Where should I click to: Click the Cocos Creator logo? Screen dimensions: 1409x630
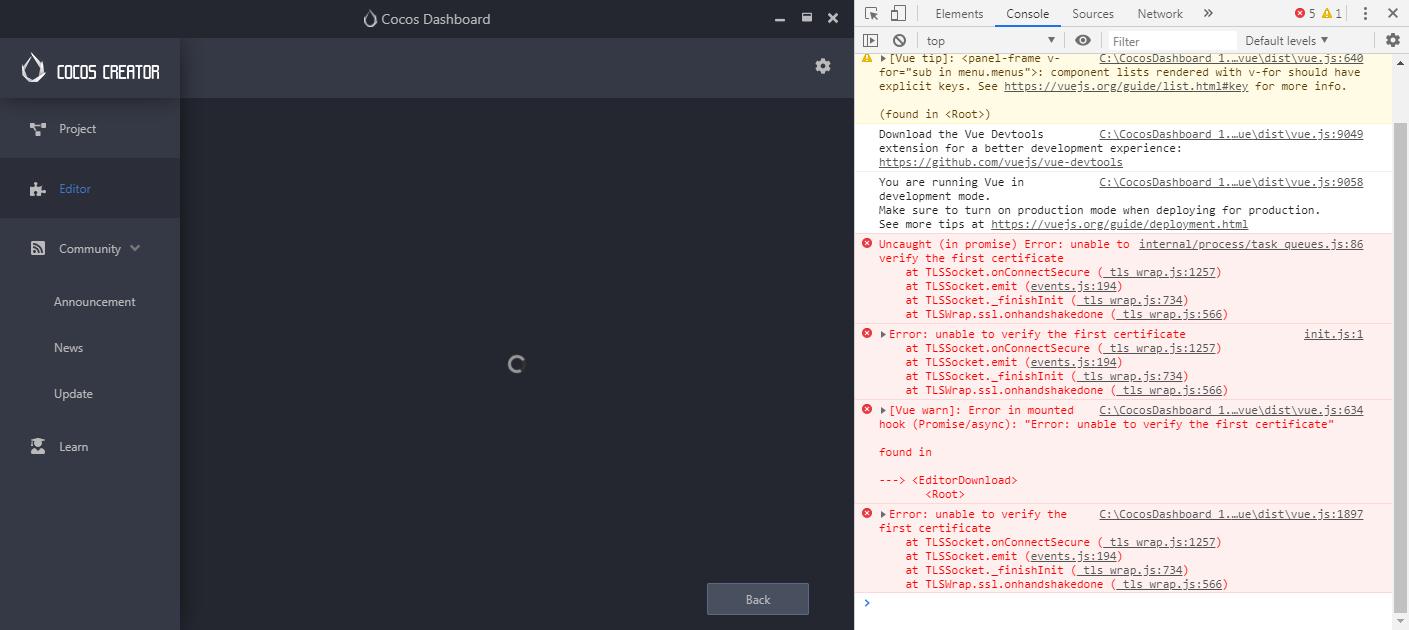[91, 69]
